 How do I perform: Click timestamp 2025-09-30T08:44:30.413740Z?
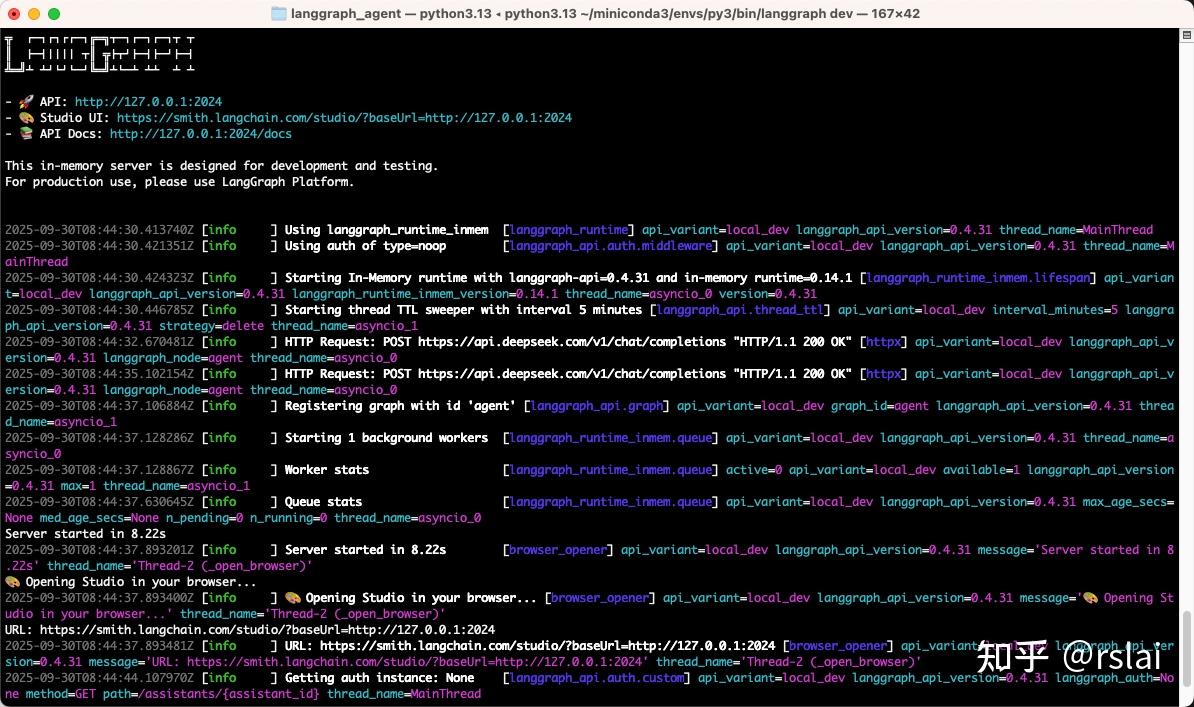pyautogui.click(x=99, y=229)
